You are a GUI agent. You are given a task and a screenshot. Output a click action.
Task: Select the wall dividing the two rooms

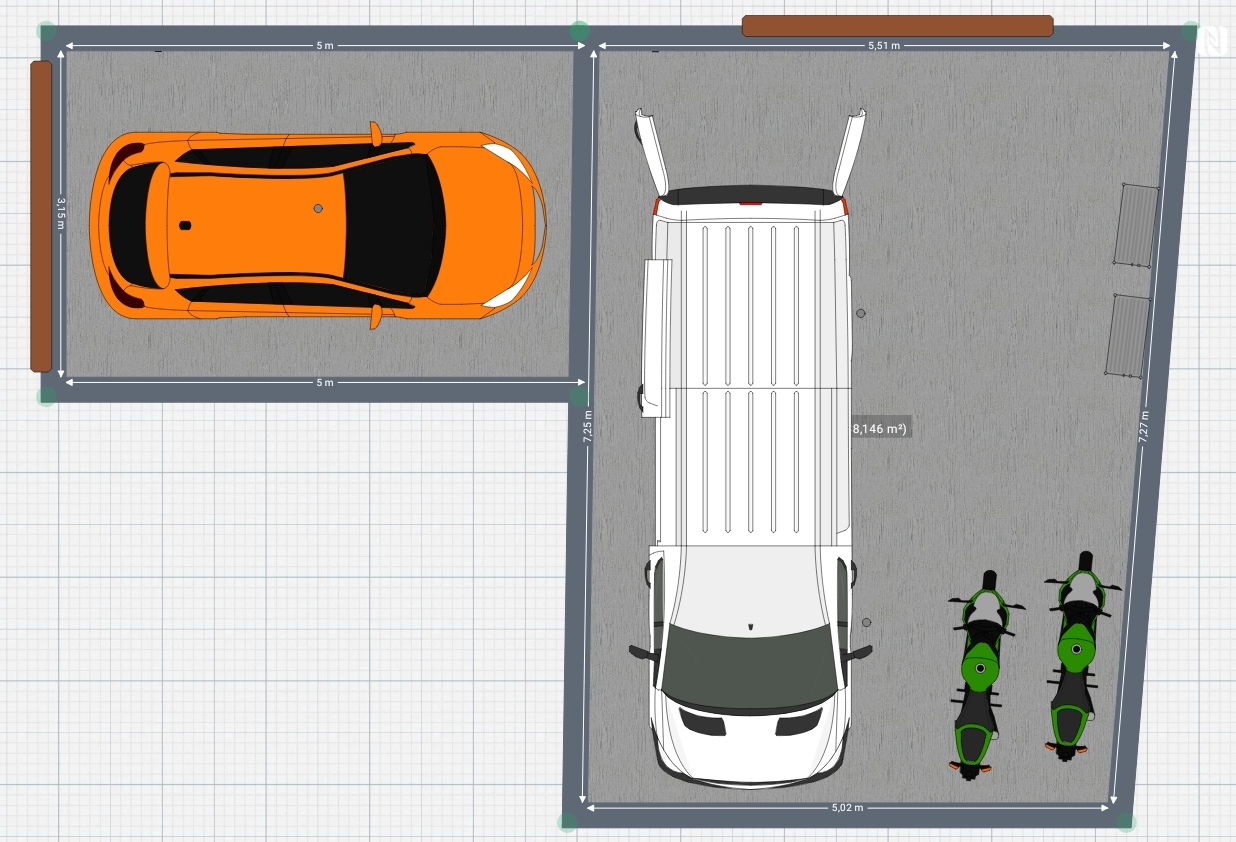(579, 215)
